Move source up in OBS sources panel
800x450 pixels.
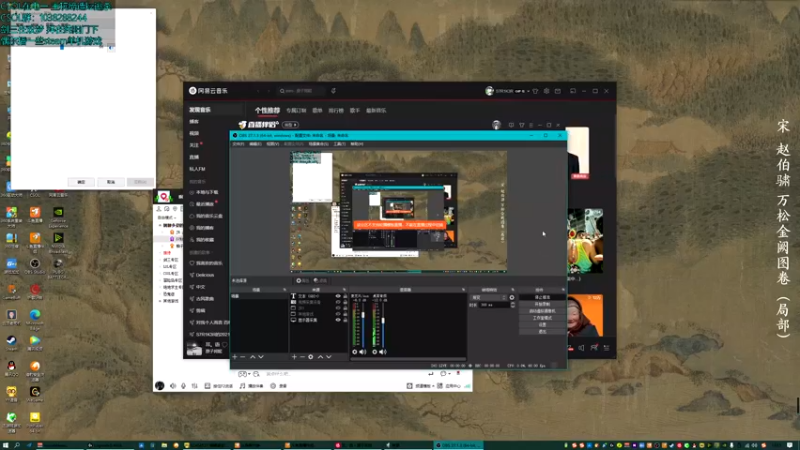pos(320,357)
